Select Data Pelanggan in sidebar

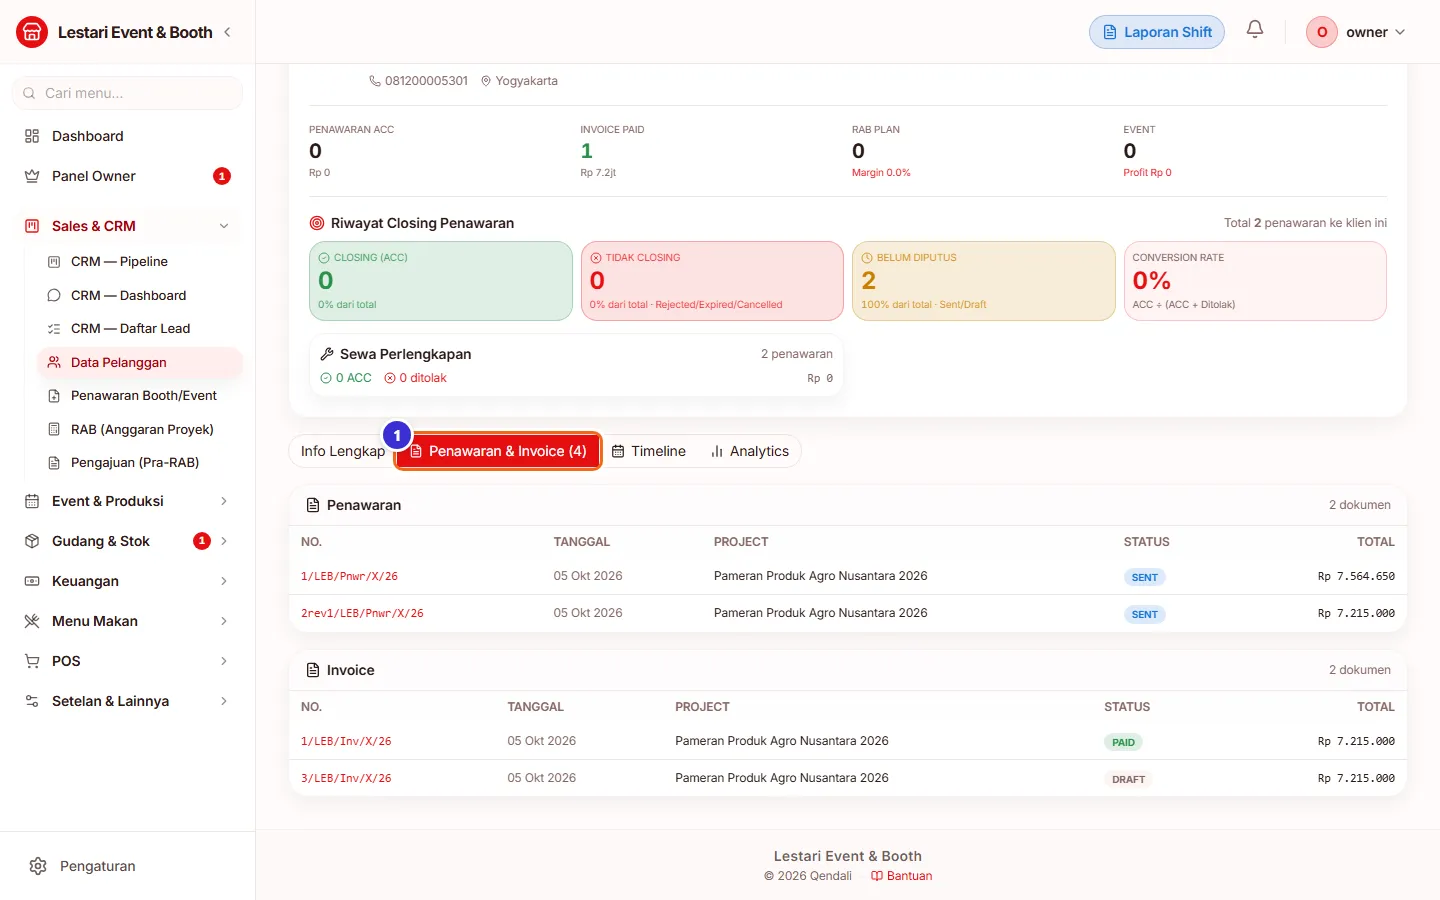(x=139, y=362)
